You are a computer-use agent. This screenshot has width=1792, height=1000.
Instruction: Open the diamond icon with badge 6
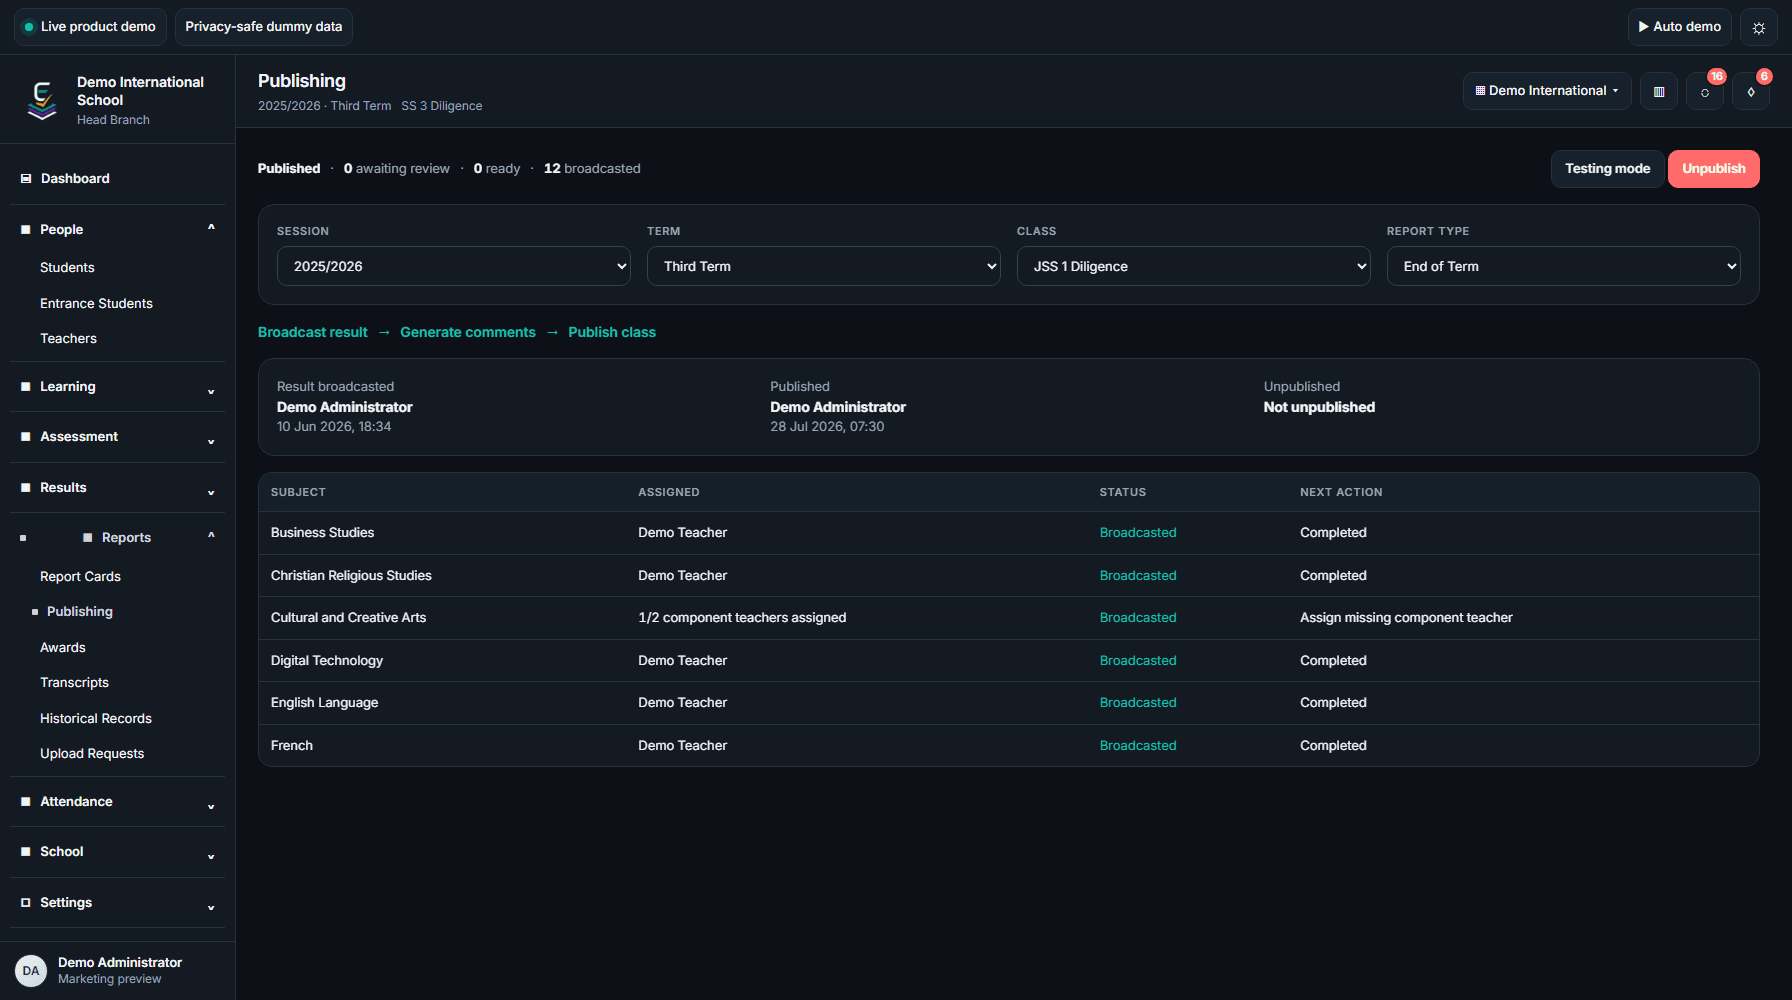pyautogui.click(x=1751, y=91)
